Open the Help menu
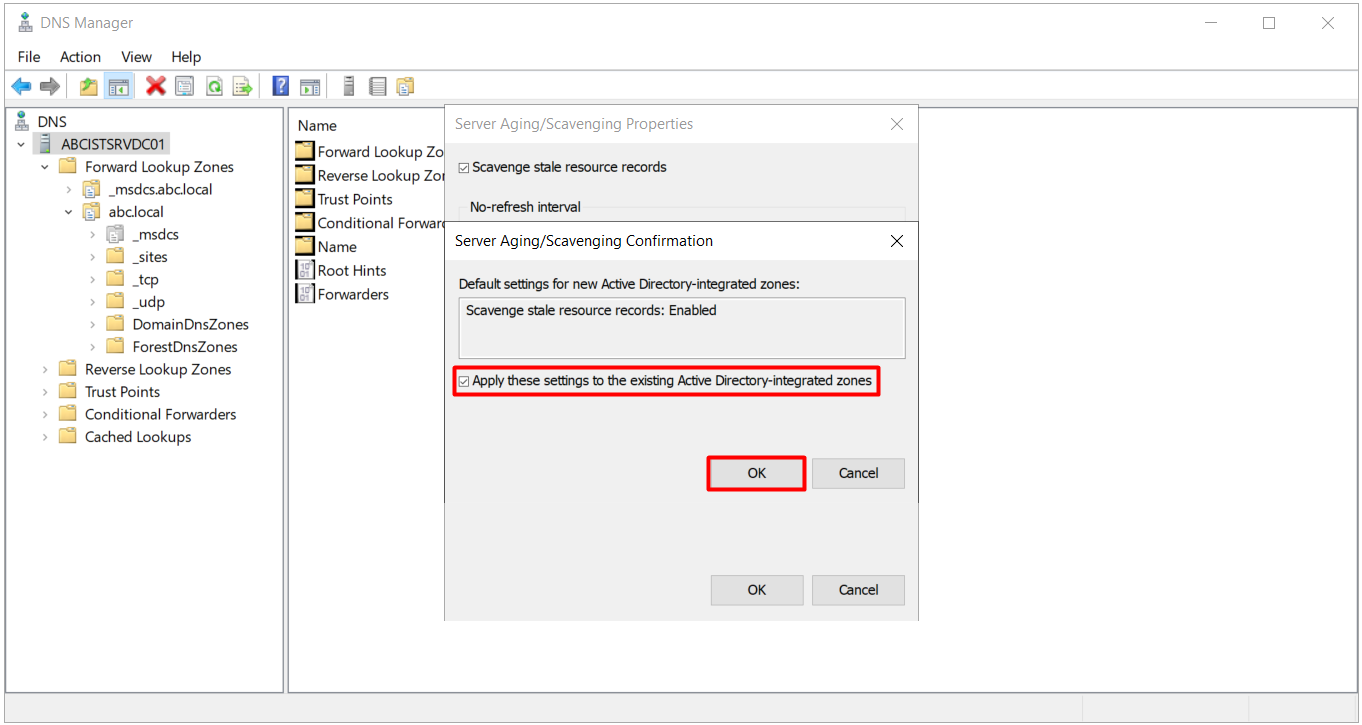1362x725 pixels. click(186, 57)
